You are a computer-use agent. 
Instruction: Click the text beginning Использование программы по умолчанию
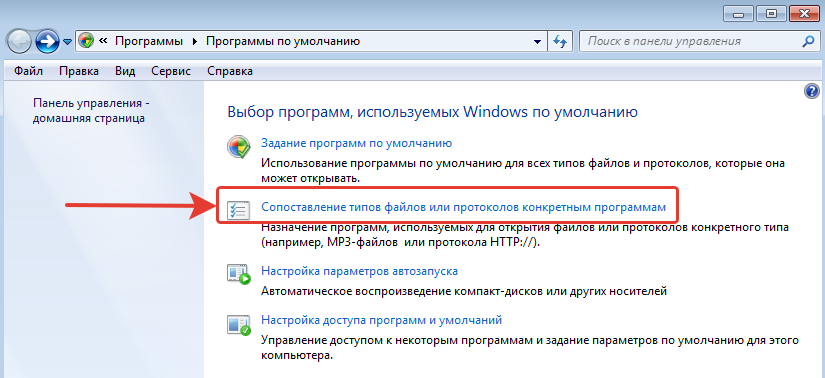pyautogui.click(x=523, y=171)
